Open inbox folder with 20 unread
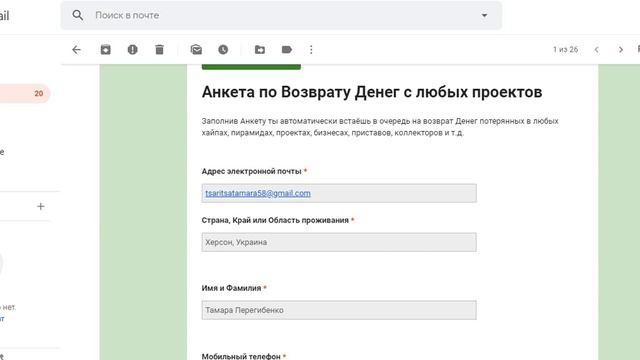This screenshot has height=360, width=640. 24,93
